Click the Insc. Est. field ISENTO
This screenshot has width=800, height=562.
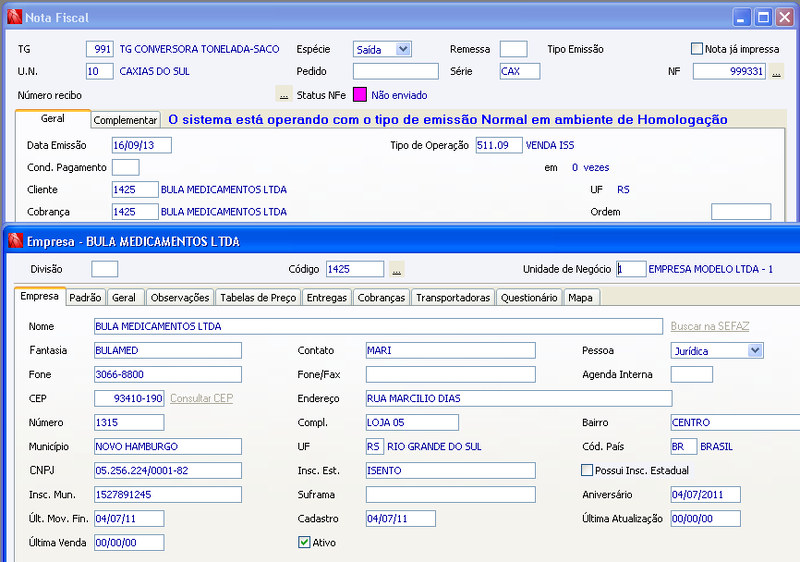(x=451, y=470)
